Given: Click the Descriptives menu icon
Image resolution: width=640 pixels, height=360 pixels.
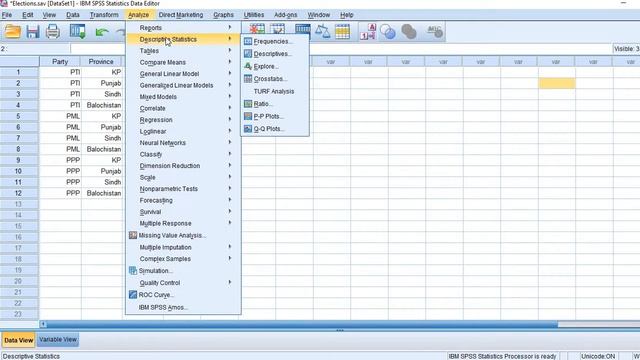Looking at the screenshot, I should (248, 53).
